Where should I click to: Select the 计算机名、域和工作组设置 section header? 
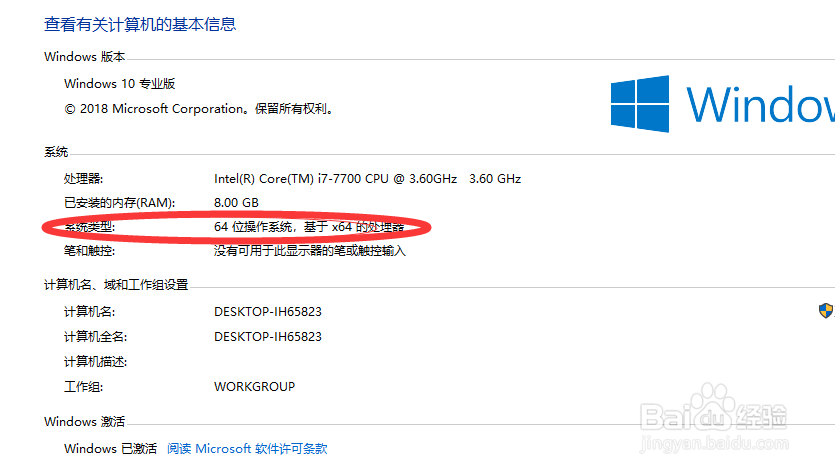click(116, 284)
